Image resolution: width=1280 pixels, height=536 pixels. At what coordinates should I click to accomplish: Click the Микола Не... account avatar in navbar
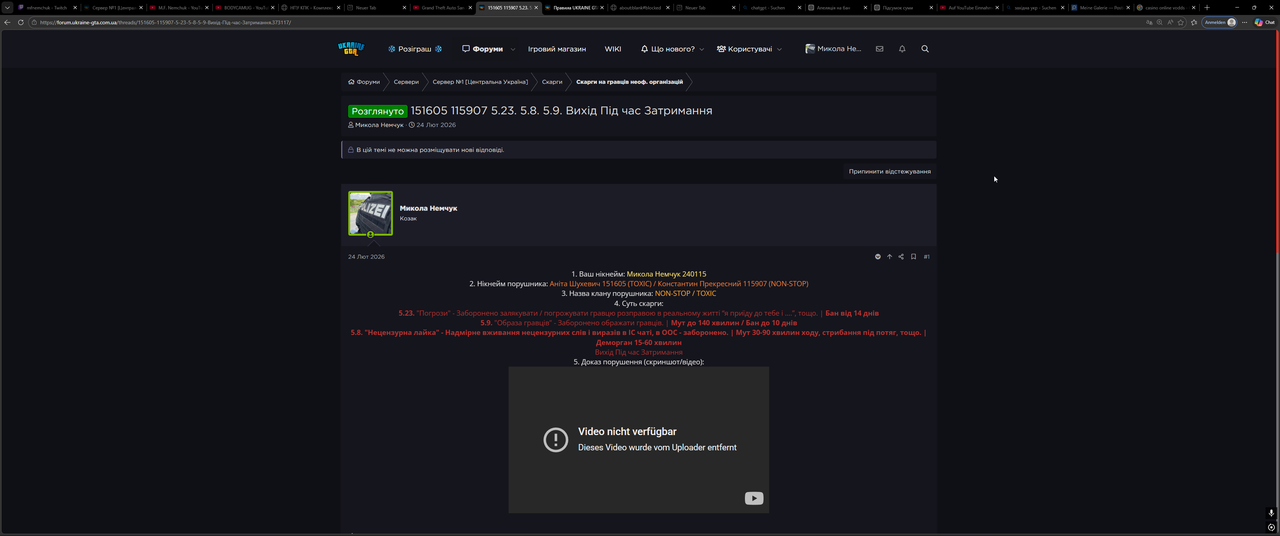tap(810, 49)
